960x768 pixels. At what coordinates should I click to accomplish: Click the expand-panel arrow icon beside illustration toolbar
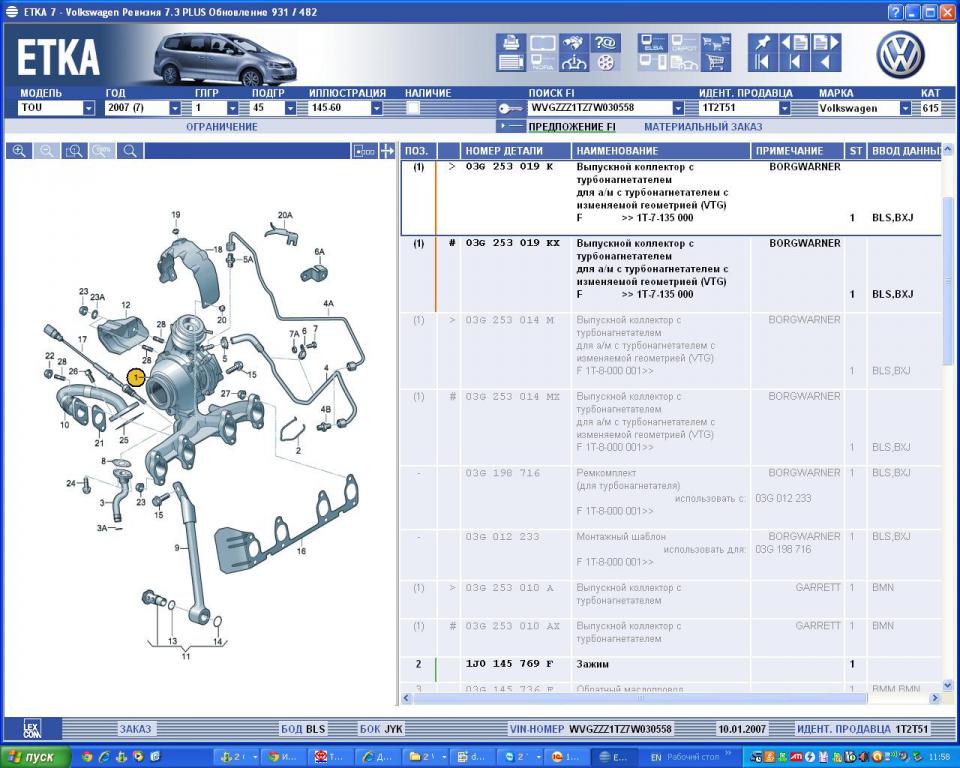[387, 151]
